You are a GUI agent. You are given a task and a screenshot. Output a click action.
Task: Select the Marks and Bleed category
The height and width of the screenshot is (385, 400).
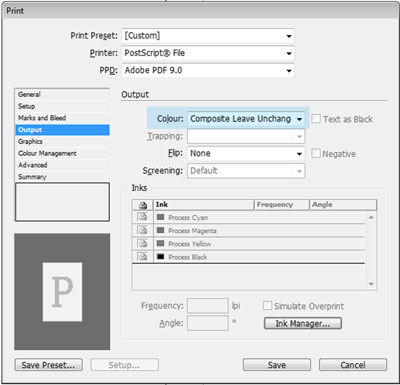(x=62, y=118)
